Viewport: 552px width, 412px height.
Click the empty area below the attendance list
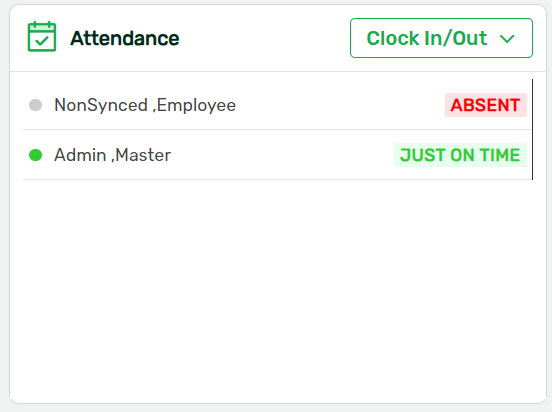(277, 289)
